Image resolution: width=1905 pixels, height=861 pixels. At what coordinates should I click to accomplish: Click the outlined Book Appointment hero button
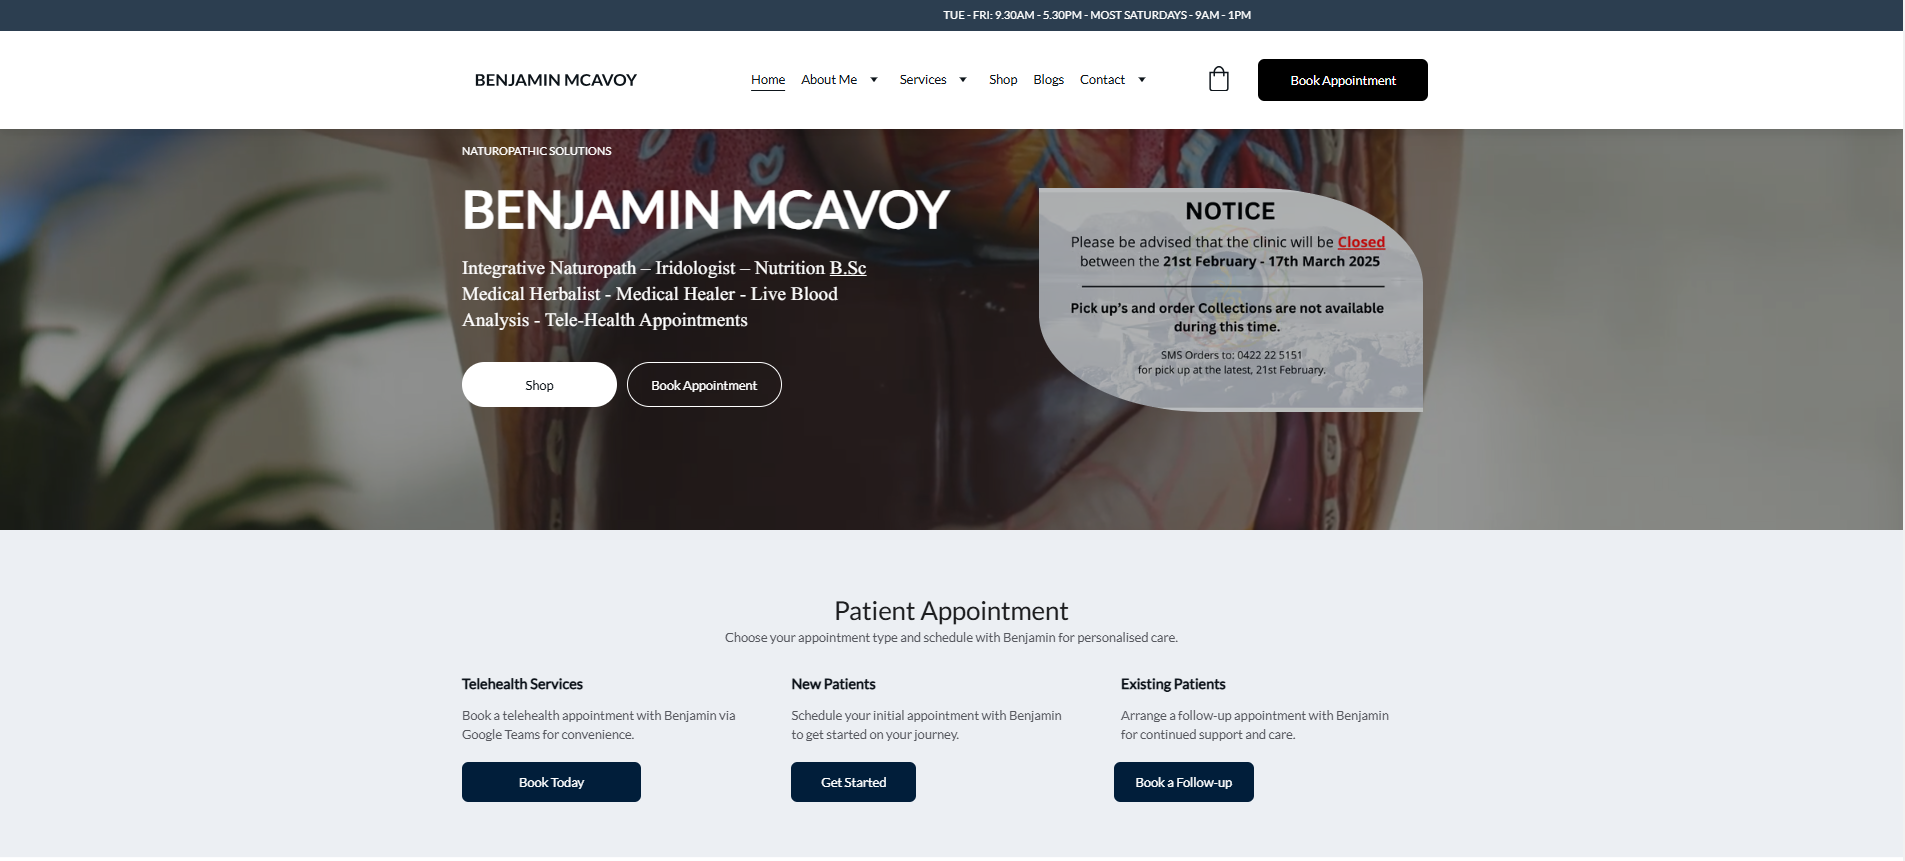click(x=704, y=385)
